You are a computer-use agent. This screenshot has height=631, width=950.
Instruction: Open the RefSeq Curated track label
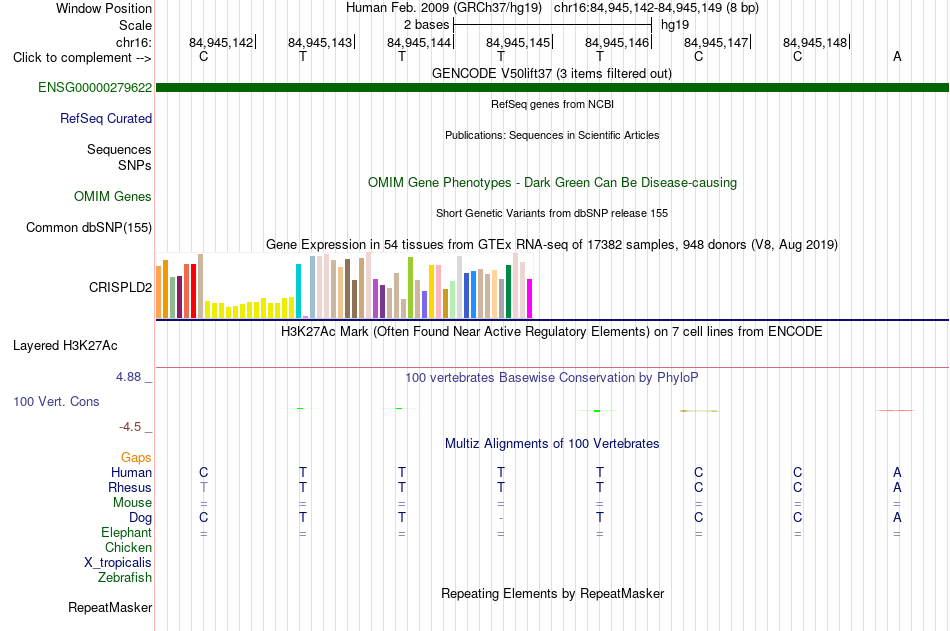tap(105, 118)
